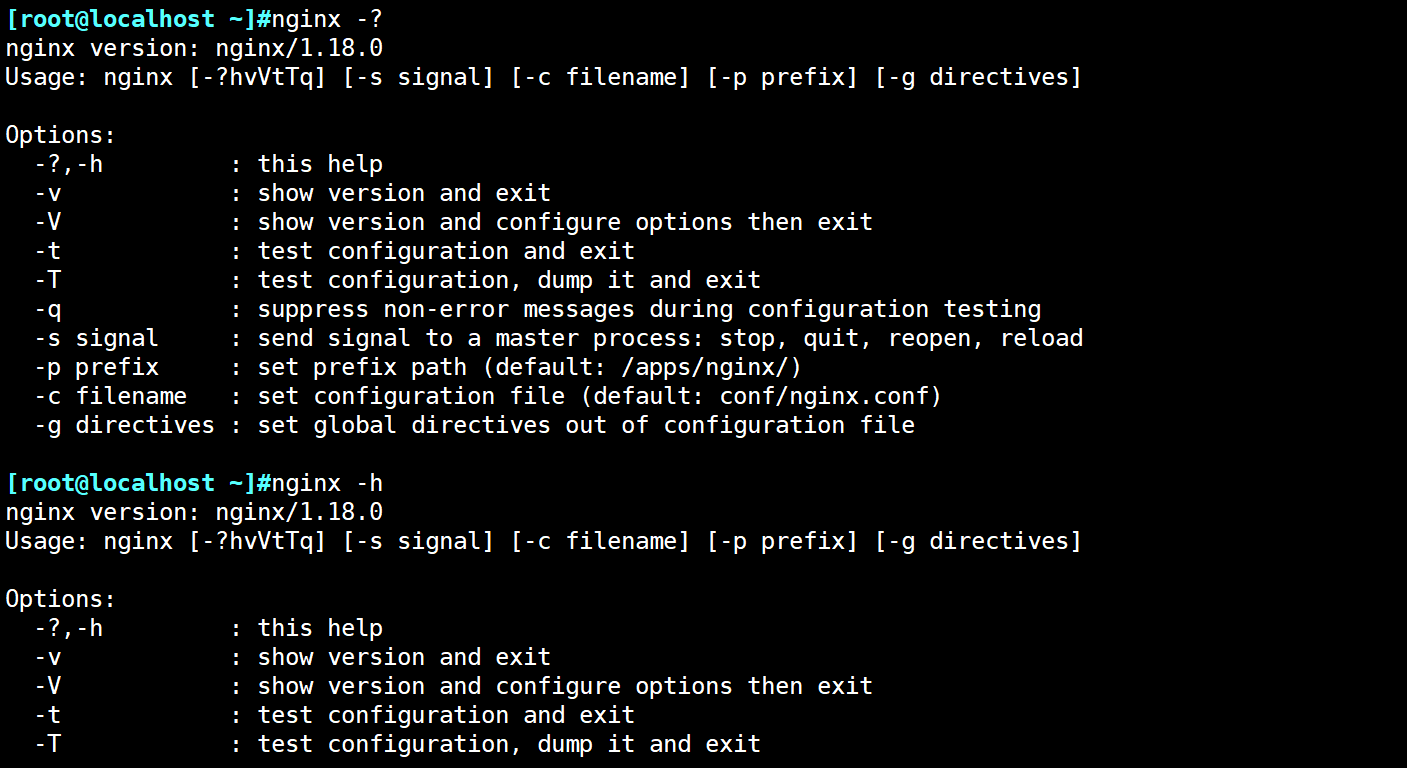
Task: Click the "-p prefix" option label
Action: [x=96, y=367]
